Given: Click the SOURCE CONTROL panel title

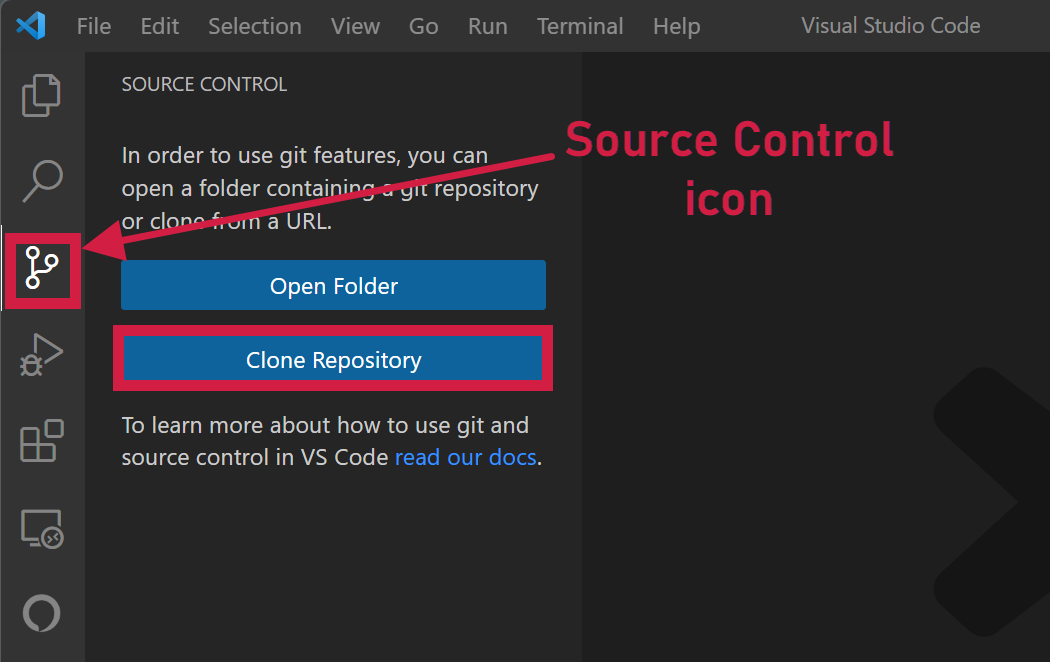Looking at the screenshot, I should point(204,84).
